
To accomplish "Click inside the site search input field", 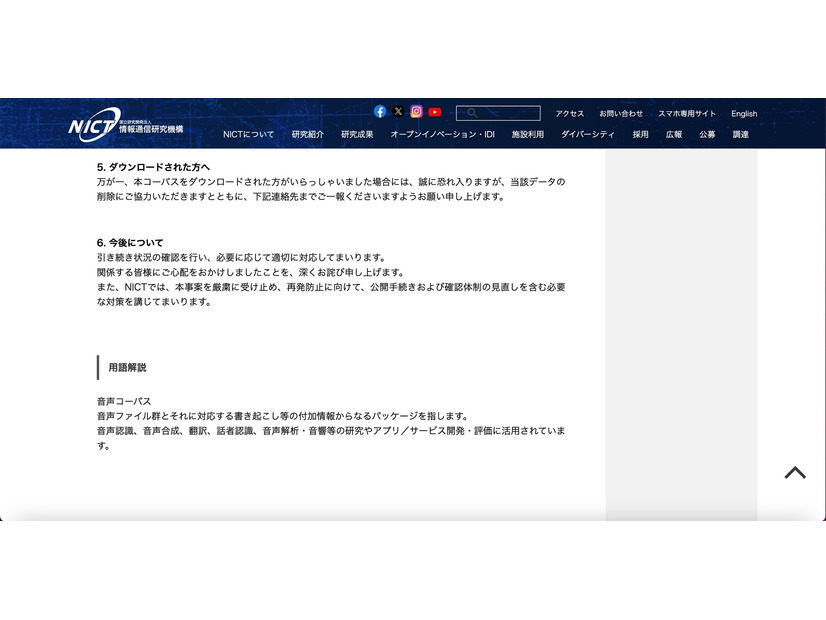I will 505,113.
